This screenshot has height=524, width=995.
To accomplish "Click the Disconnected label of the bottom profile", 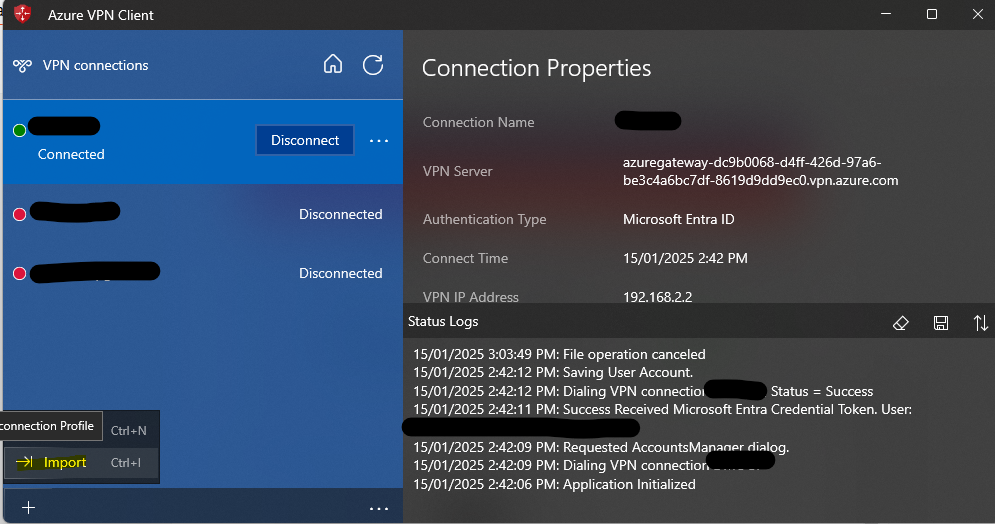I will (x=340, y=273).
